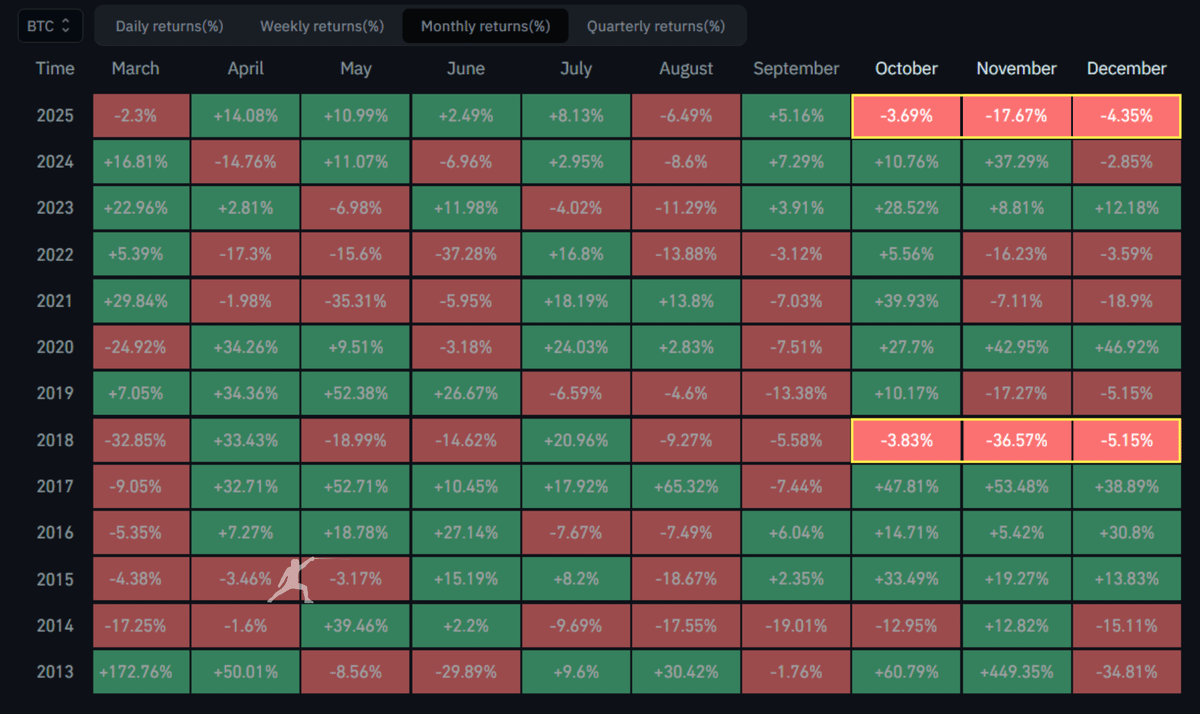
Task: Click the -3.69% October 2025 cell
Action: [x=906, y=116]
